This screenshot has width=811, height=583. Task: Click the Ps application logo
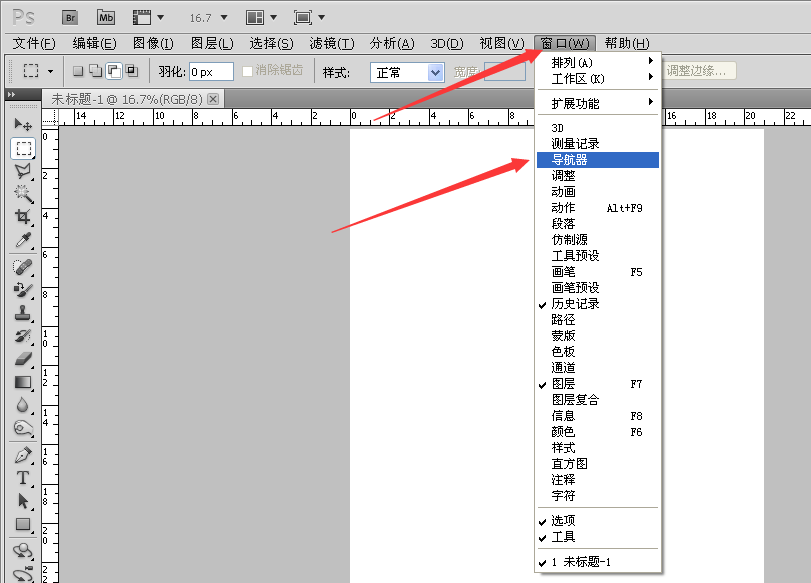coord(23,18)
